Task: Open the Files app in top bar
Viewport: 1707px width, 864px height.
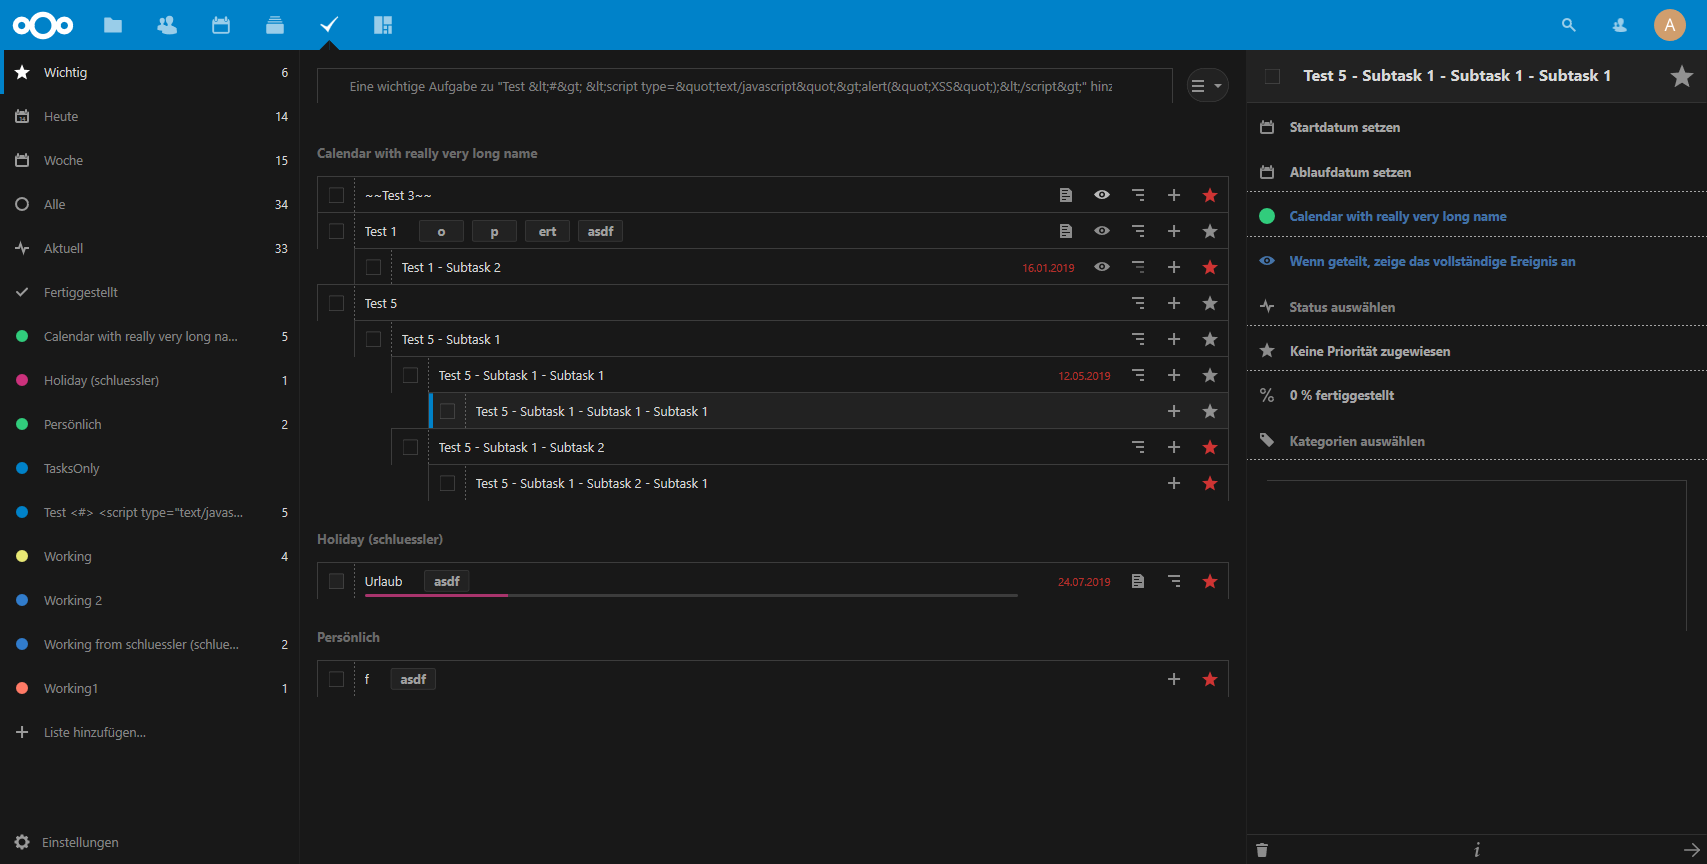Action: (113, 25)
